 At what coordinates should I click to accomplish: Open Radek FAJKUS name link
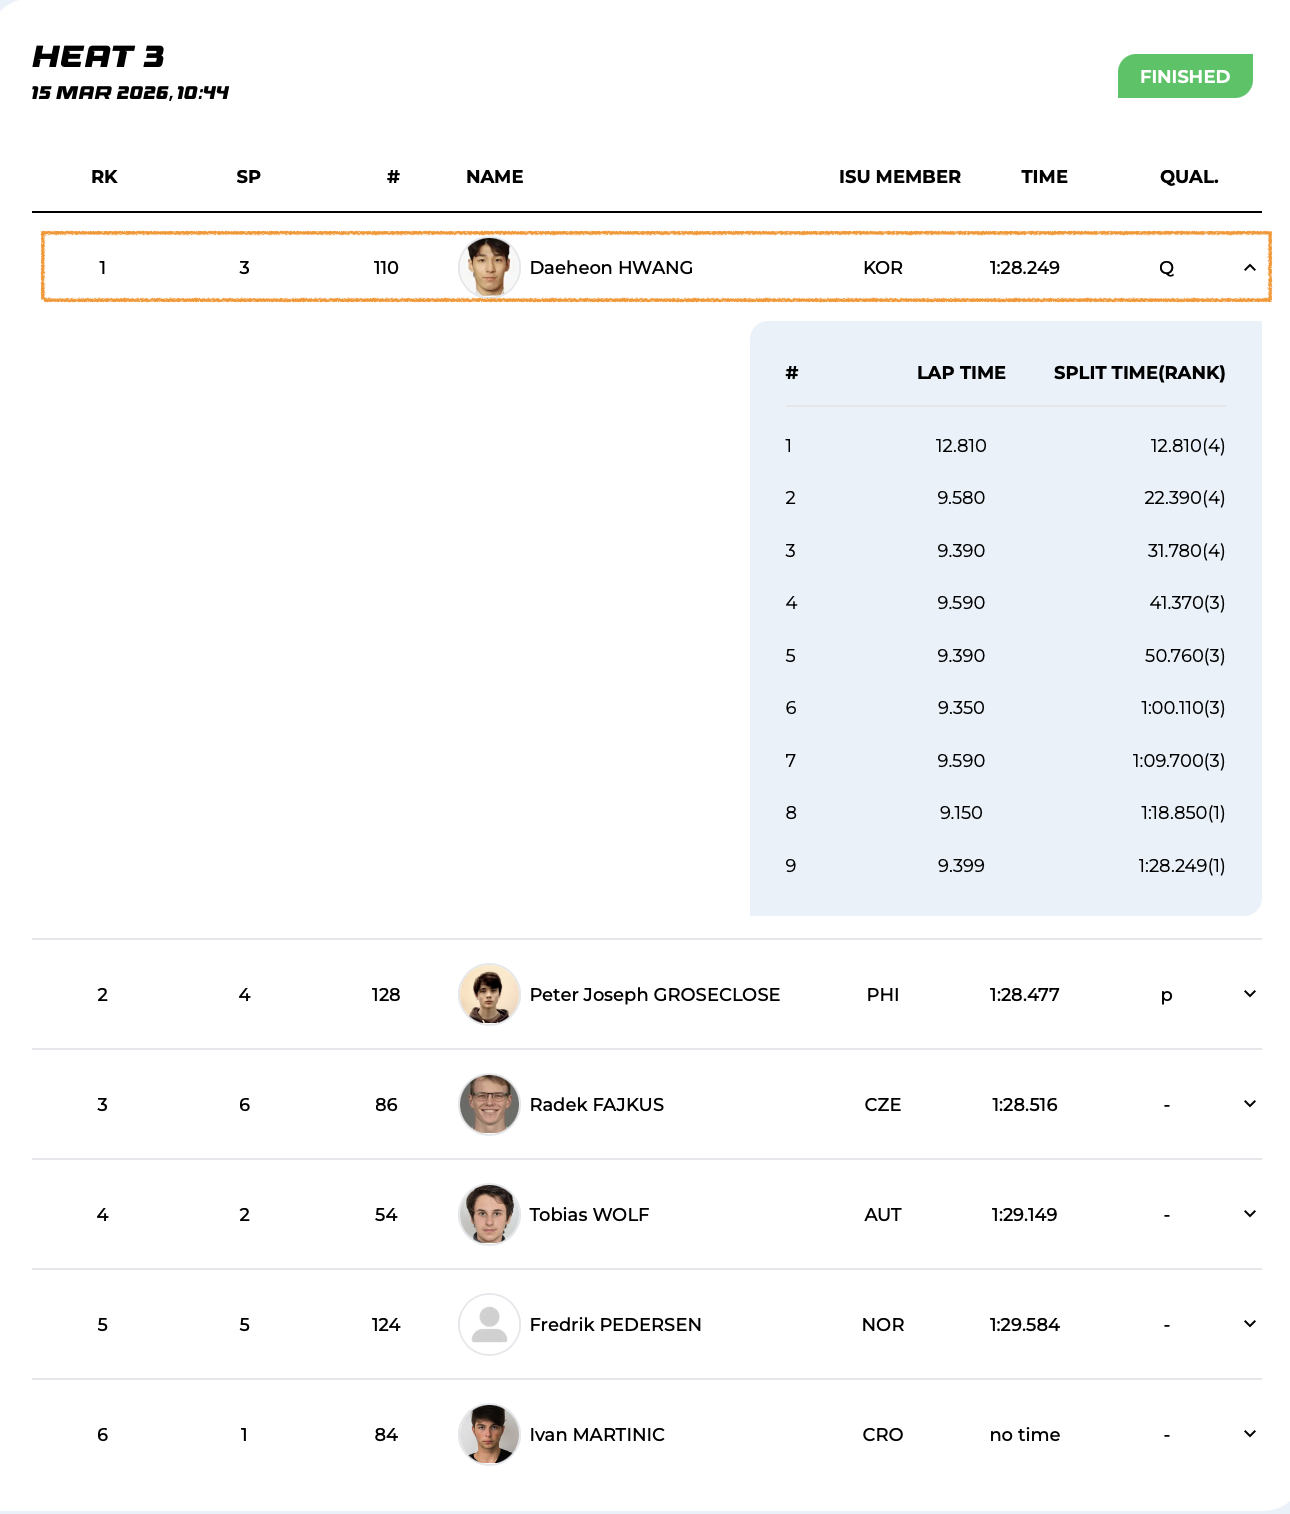[596, 1104]
